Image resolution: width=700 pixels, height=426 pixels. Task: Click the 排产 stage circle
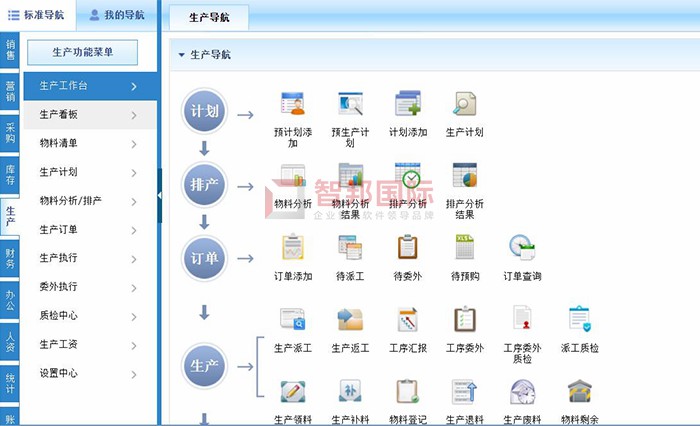tap(204, 185)
